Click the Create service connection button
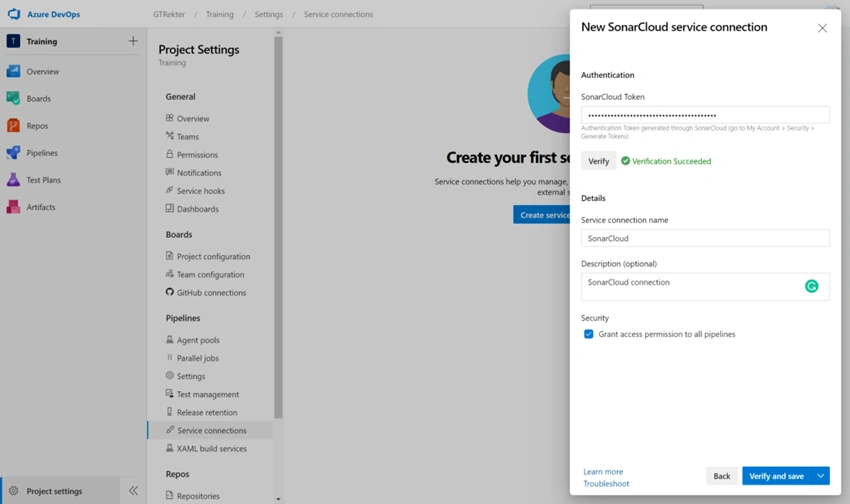The image size is (850, 504). pyautogui.click(x=542, y=215)
